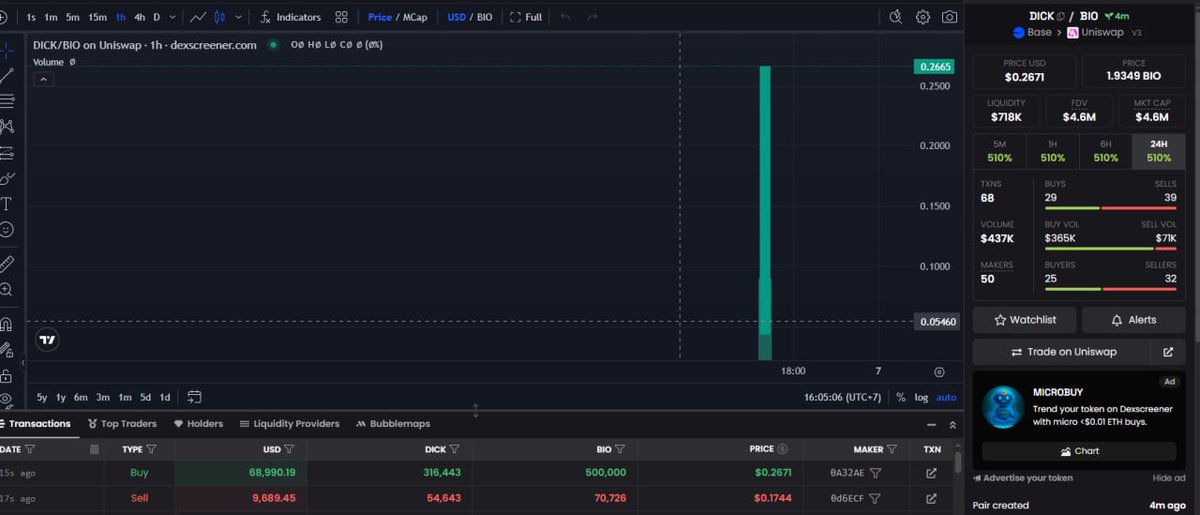Open price Alerts
The height and width of the screenshot is (515, 1200).
pos(1134,320)
